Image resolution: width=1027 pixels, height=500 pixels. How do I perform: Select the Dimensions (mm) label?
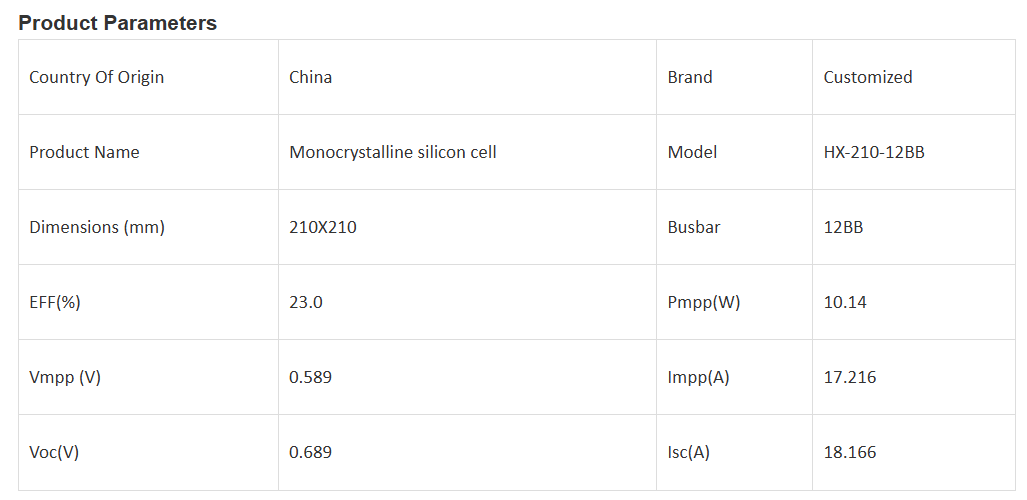point(96,227)
